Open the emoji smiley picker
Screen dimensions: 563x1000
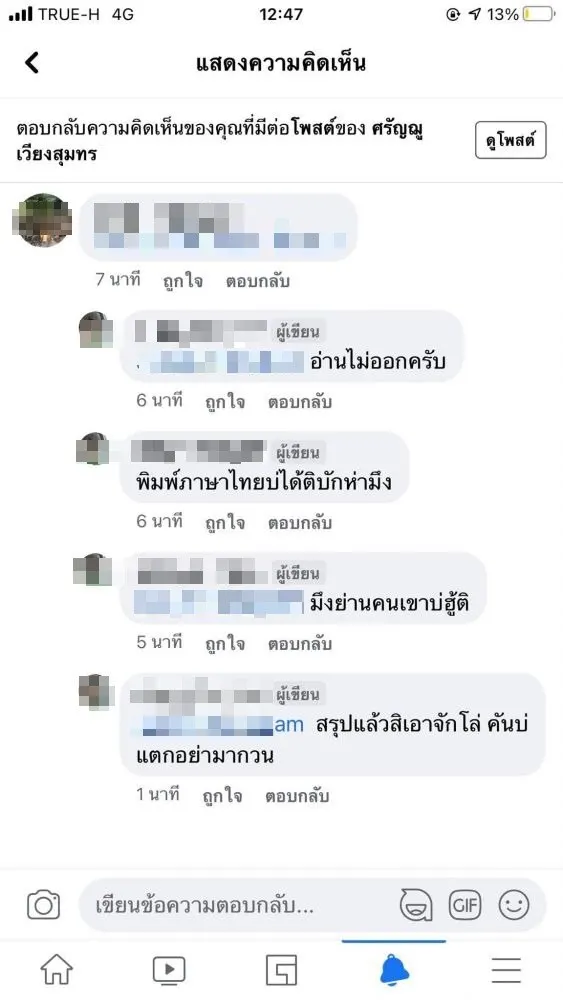[514, 905]
